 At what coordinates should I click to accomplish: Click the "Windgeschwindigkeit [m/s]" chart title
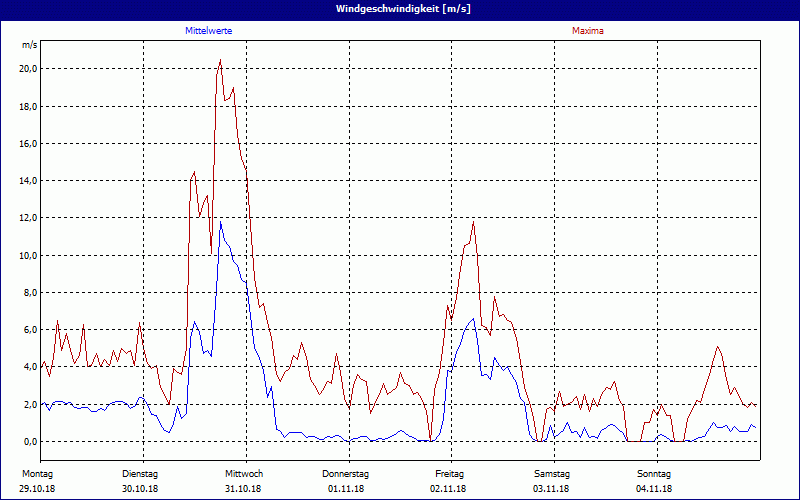[x=400, y=8]
